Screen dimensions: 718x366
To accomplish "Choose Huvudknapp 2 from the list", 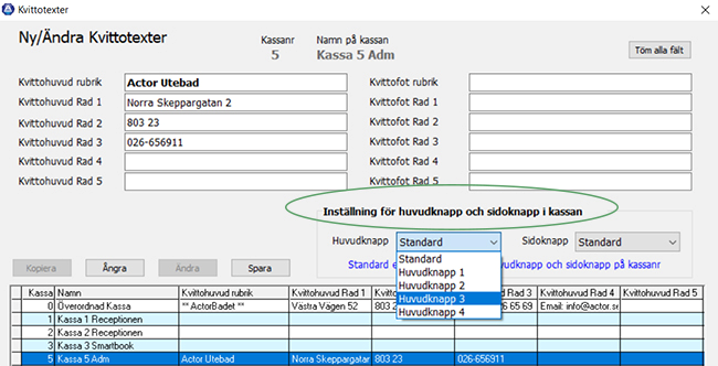I will tap(448, 285).
